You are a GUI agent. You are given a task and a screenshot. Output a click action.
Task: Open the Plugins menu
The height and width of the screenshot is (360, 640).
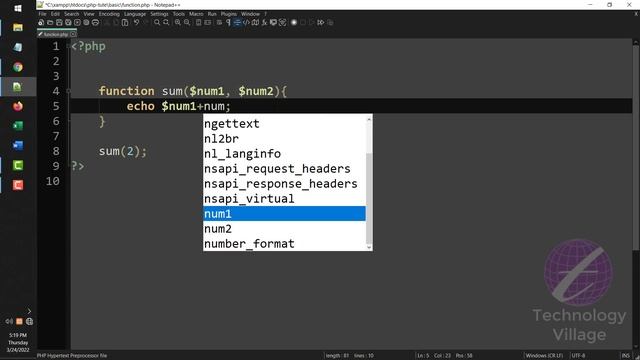[229, 14]
